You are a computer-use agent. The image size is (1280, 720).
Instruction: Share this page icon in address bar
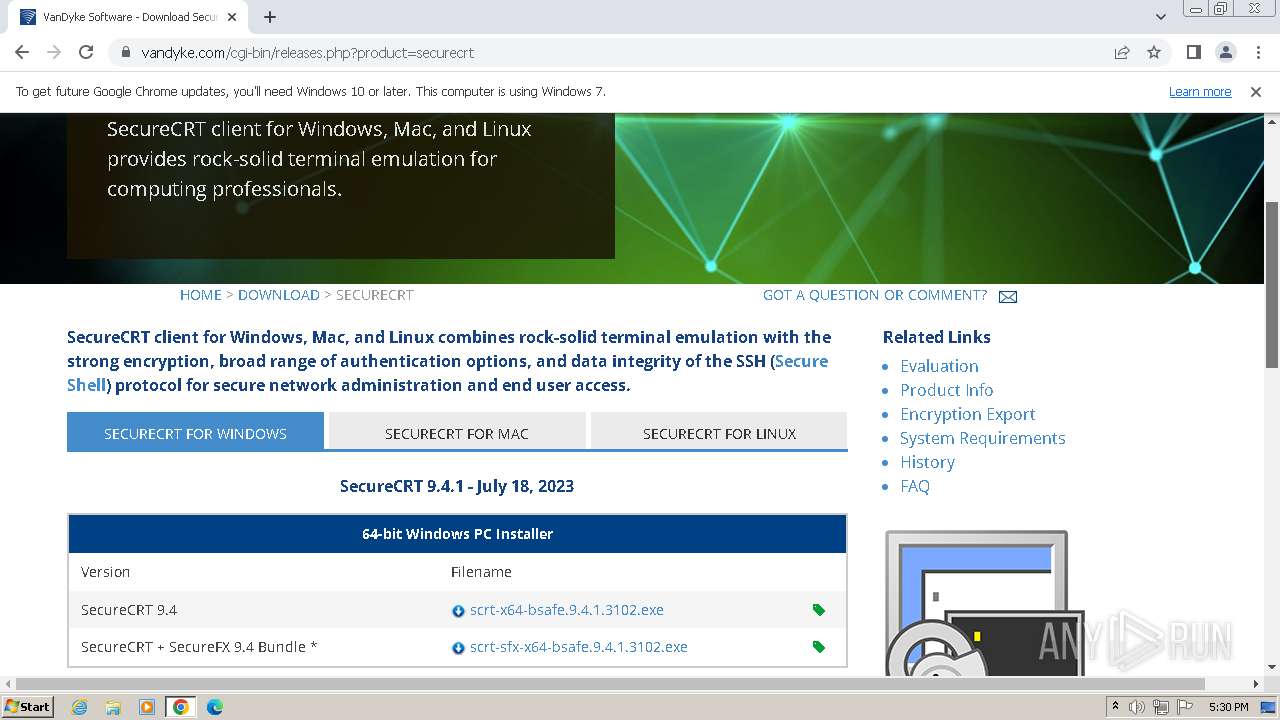(1122, 52)
